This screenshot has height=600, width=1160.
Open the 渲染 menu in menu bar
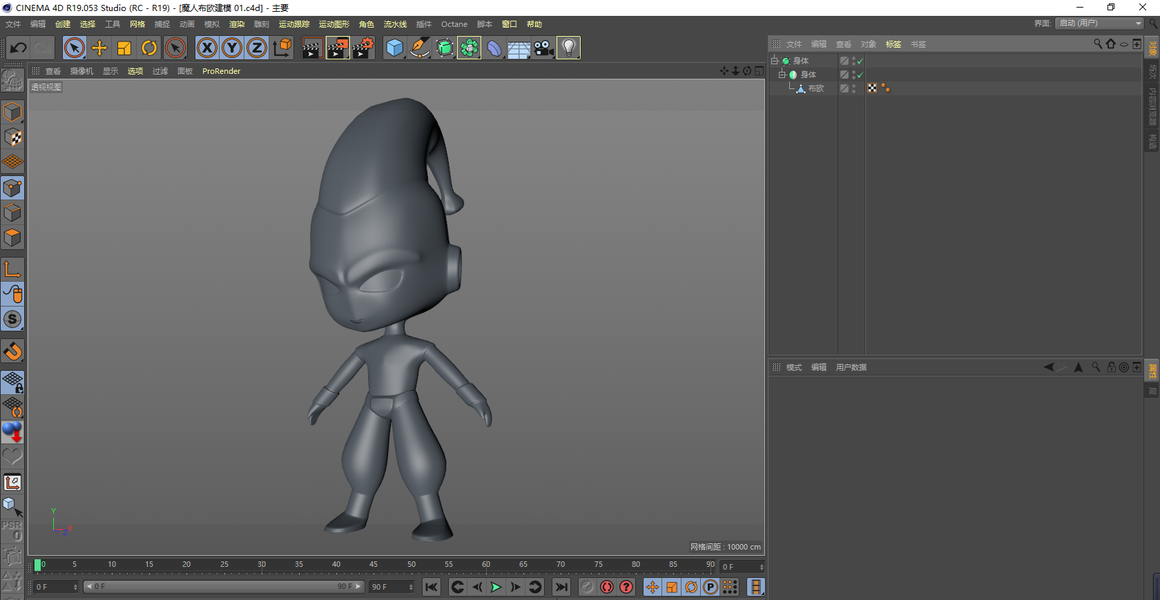click(x=237, y=24)
